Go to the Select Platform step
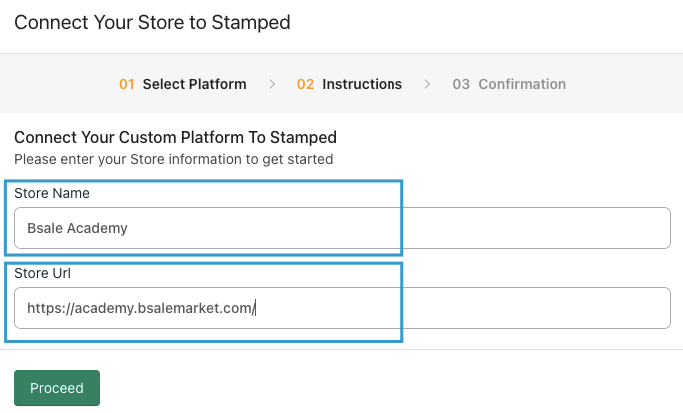The height and width of the screenshot is (413, 683). (x=194, y=84)
